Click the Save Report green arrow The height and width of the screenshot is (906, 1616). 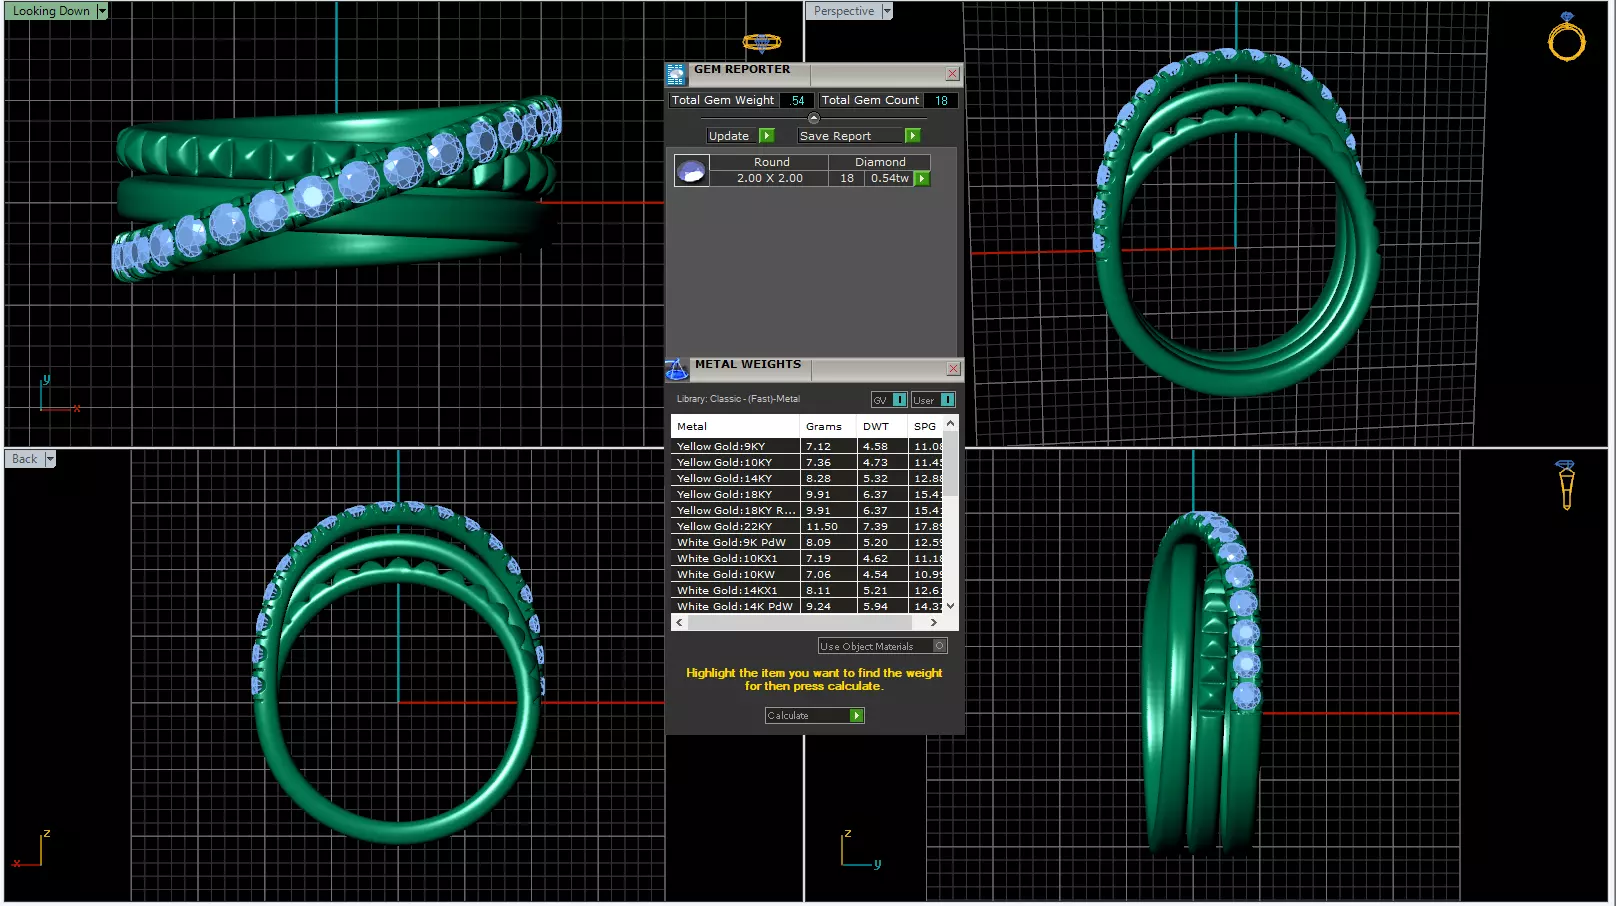click(x=912, y=136)
